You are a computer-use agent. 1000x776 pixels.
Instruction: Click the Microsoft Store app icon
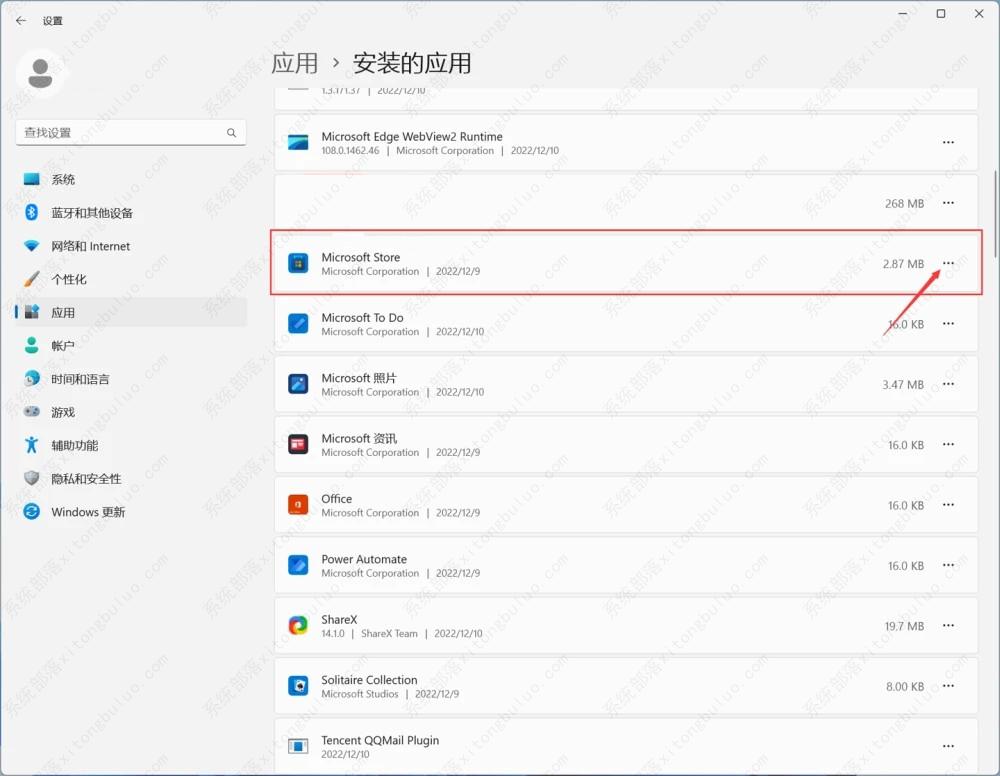pos(298,264)
